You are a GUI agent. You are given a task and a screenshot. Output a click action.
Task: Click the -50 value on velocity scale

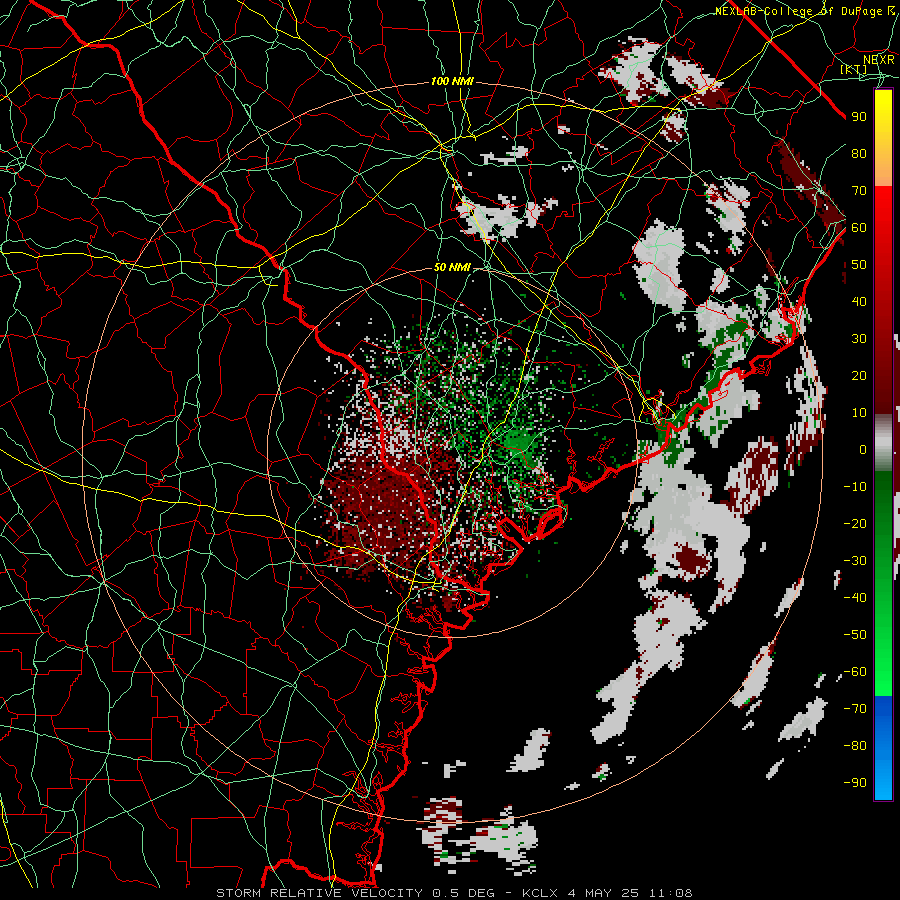pos(855,635)
